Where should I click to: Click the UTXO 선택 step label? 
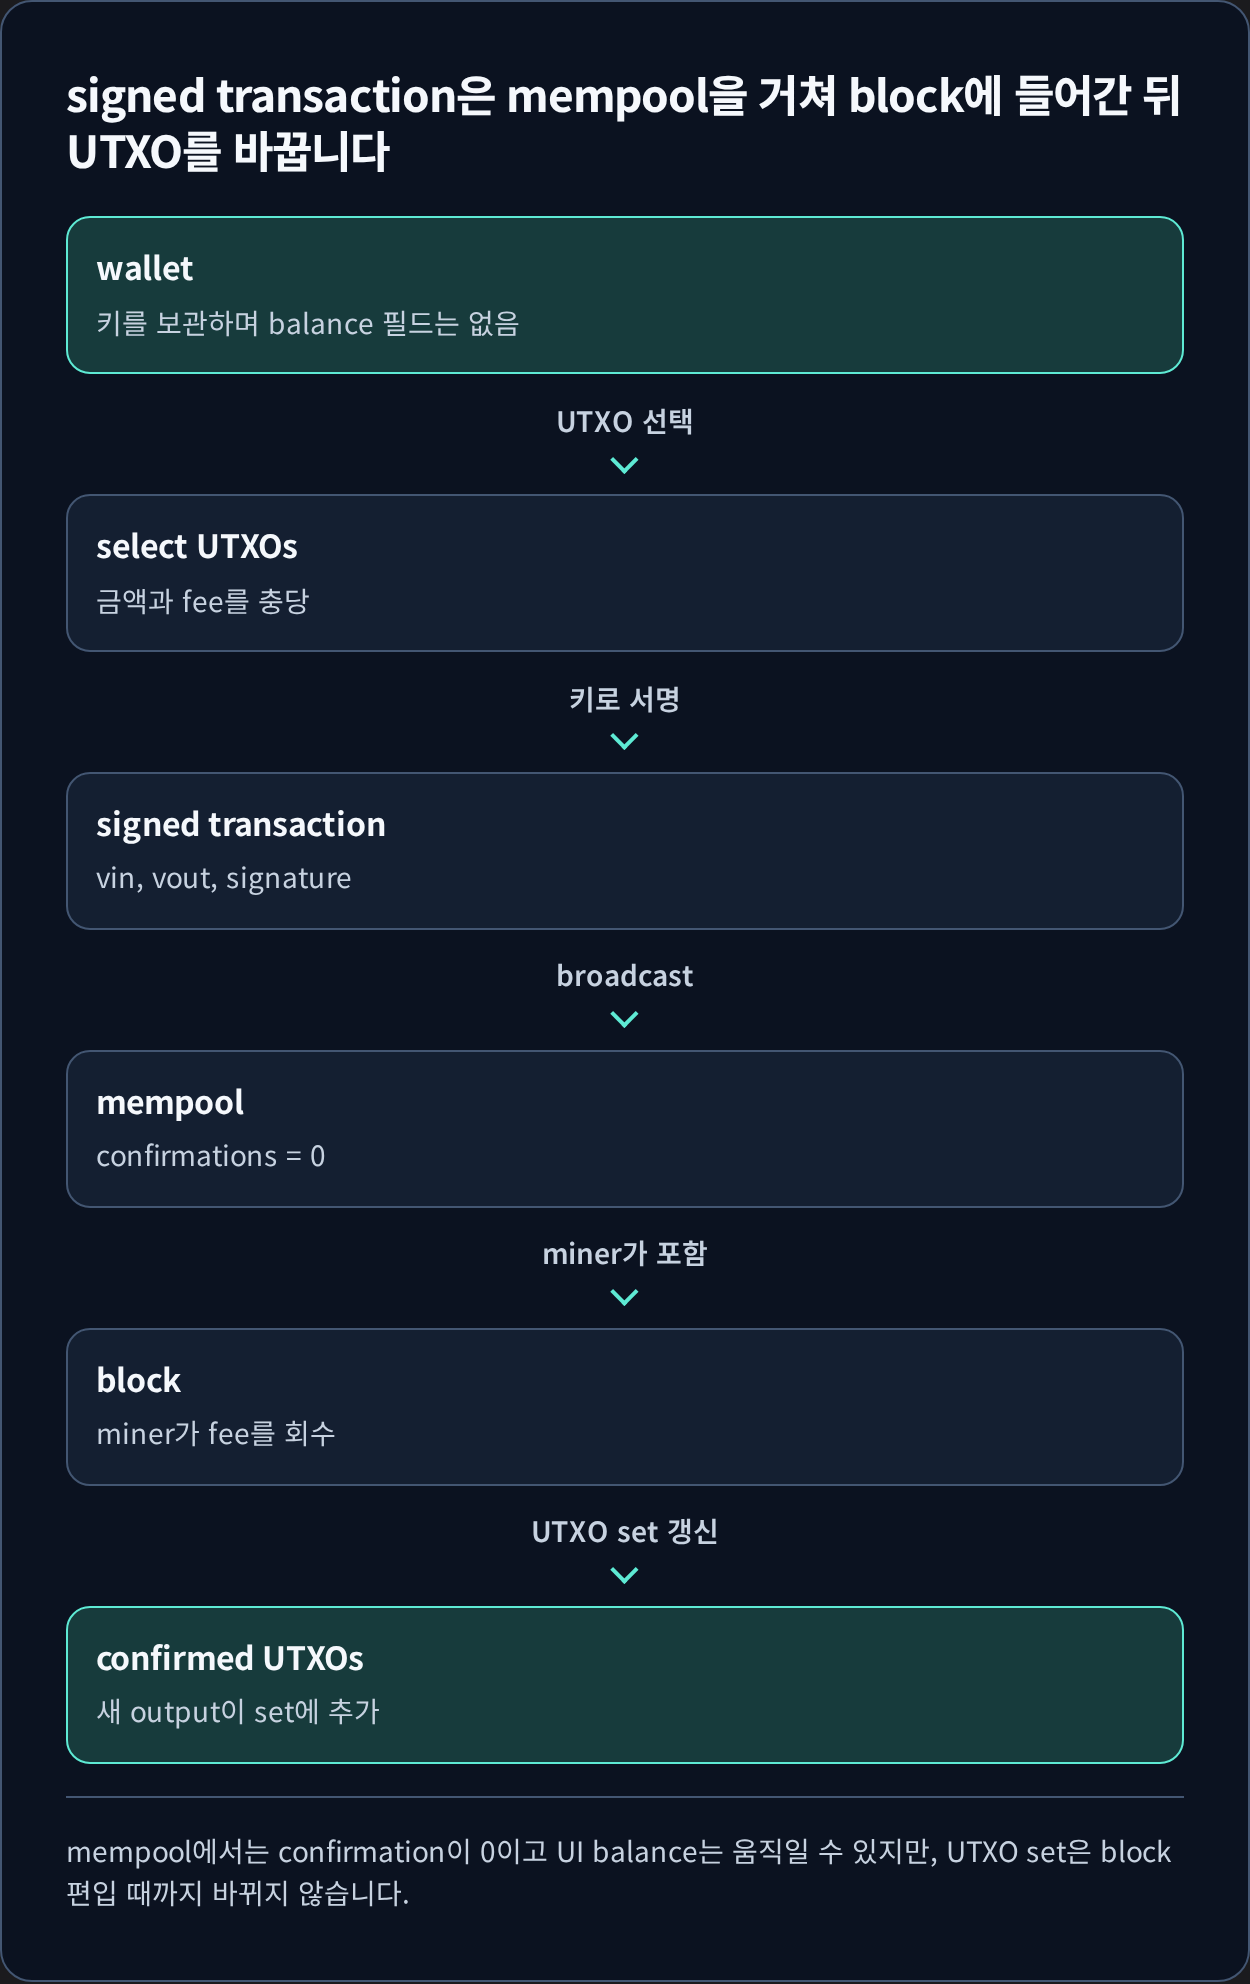[624, 422]
